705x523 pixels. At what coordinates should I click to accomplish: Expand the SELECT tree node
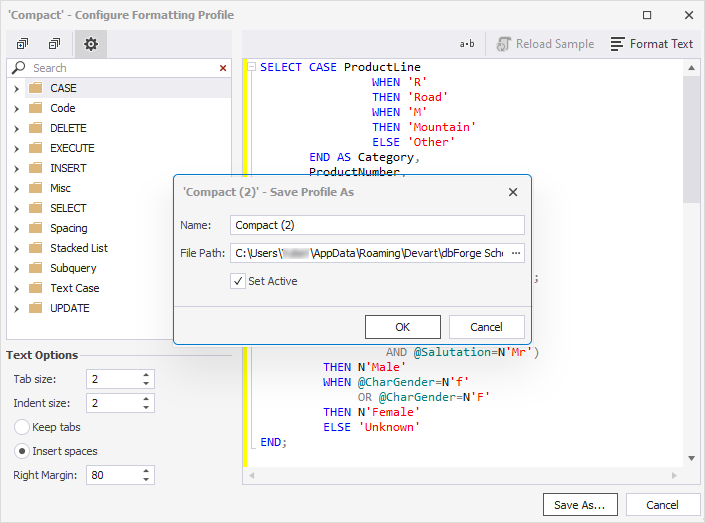coord(17,209)
